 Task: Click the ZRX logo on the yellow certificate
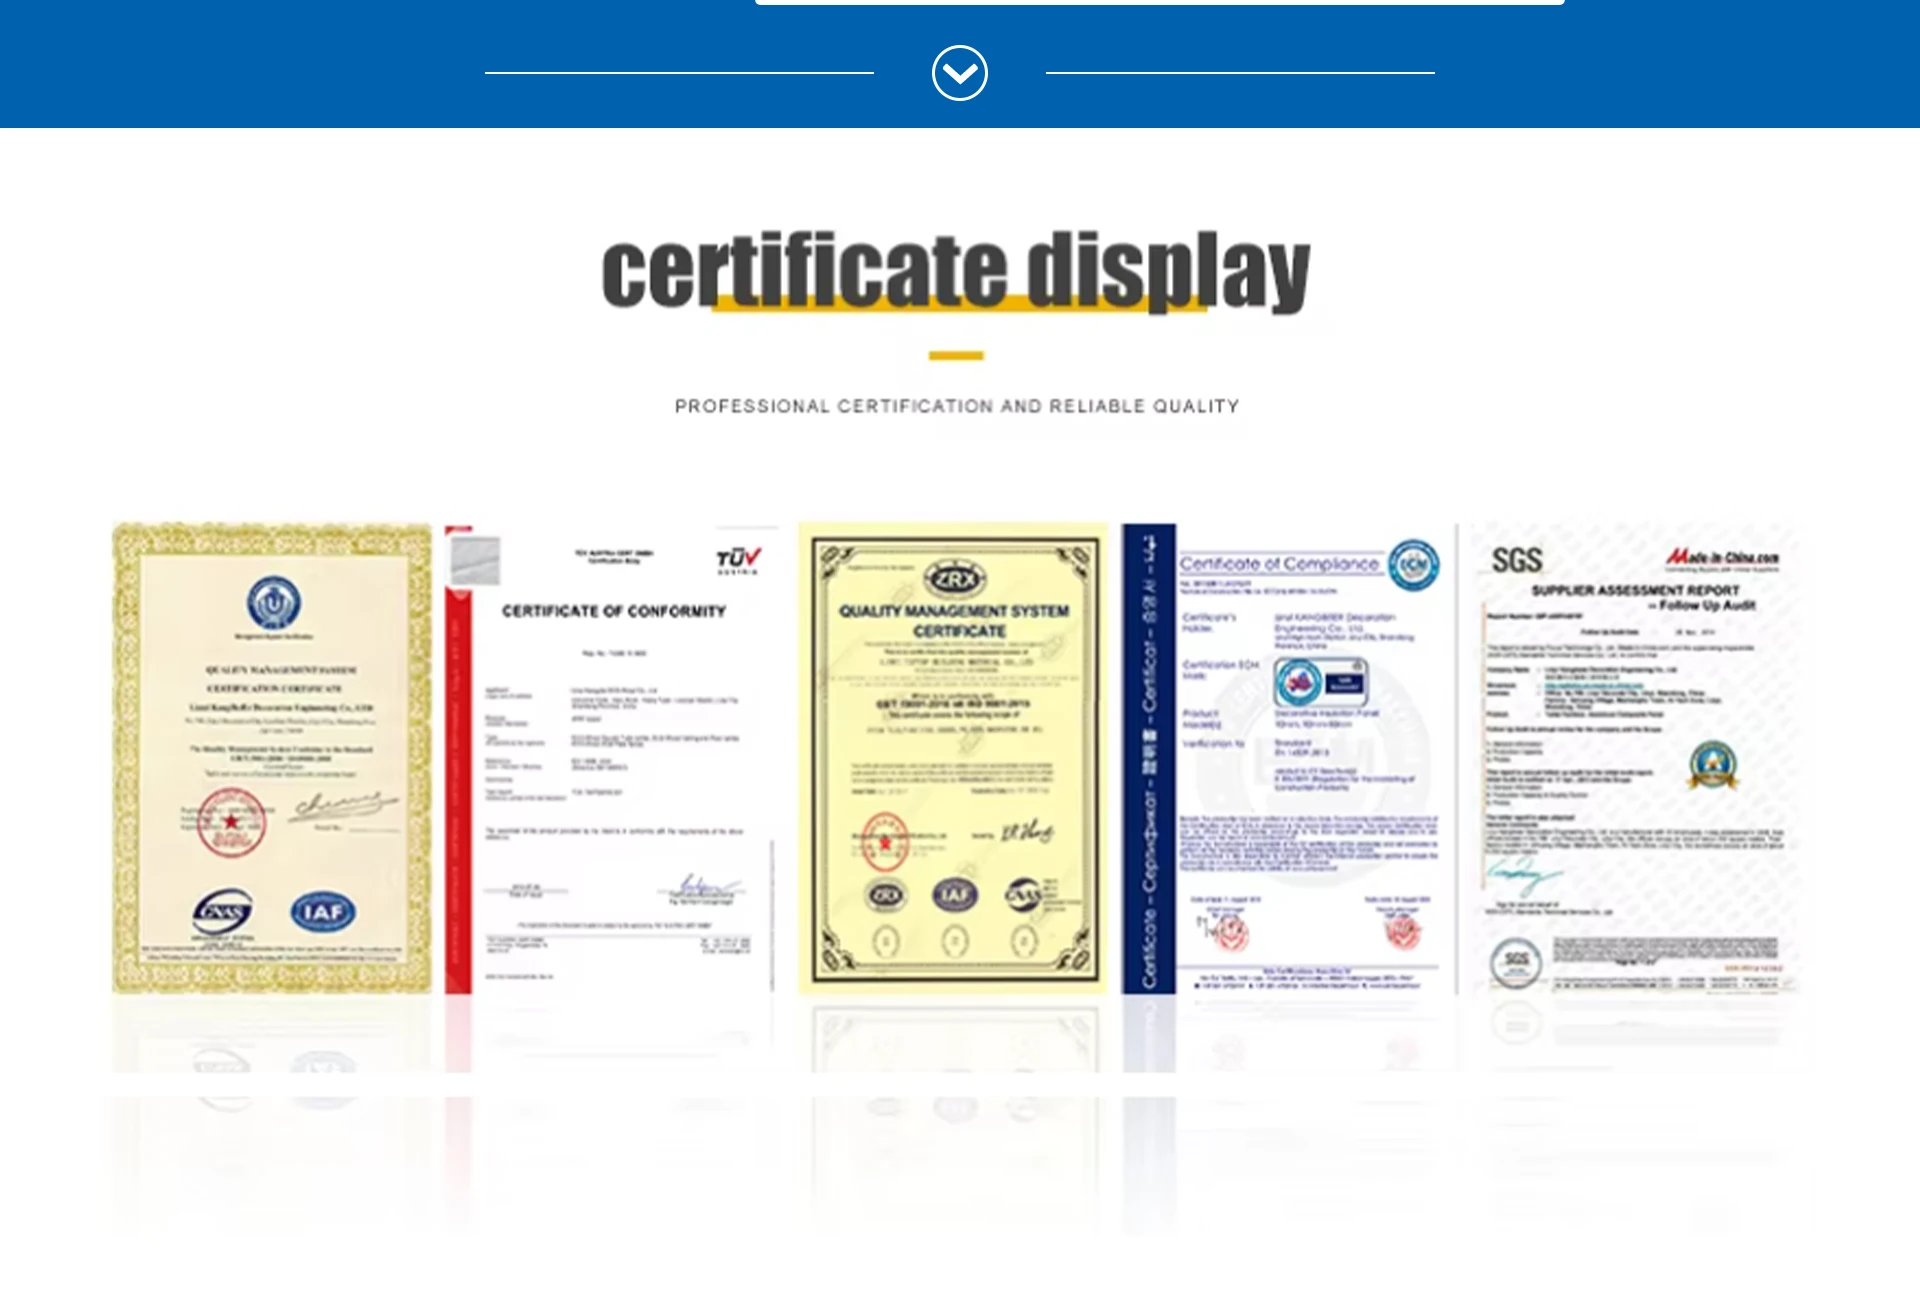(x=955, y=579)
